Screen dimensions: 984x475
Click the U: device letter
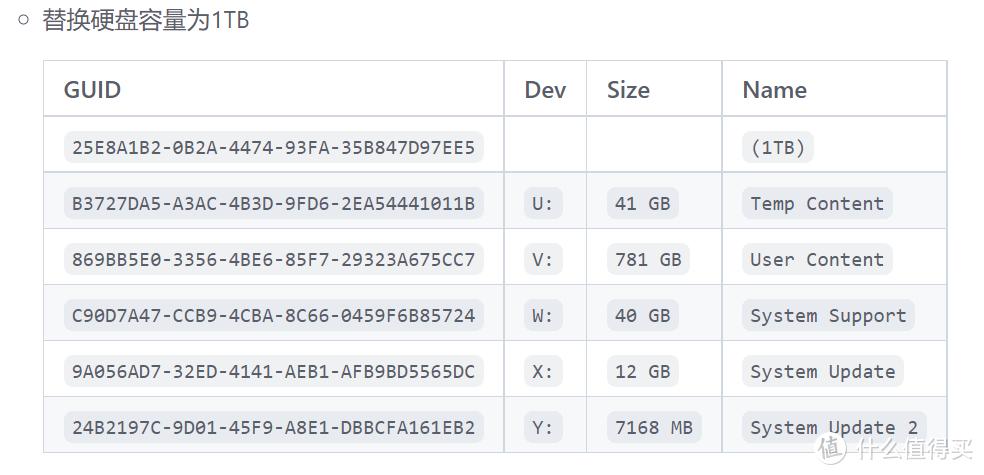pos(543,204)
